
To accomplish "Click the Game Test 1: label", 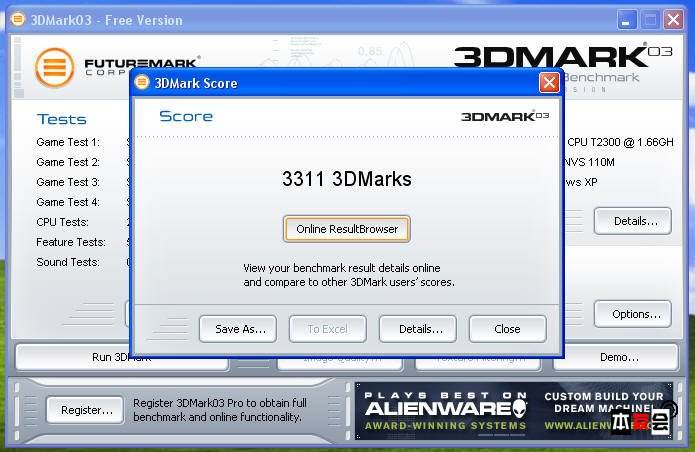I will pos(68,142).
